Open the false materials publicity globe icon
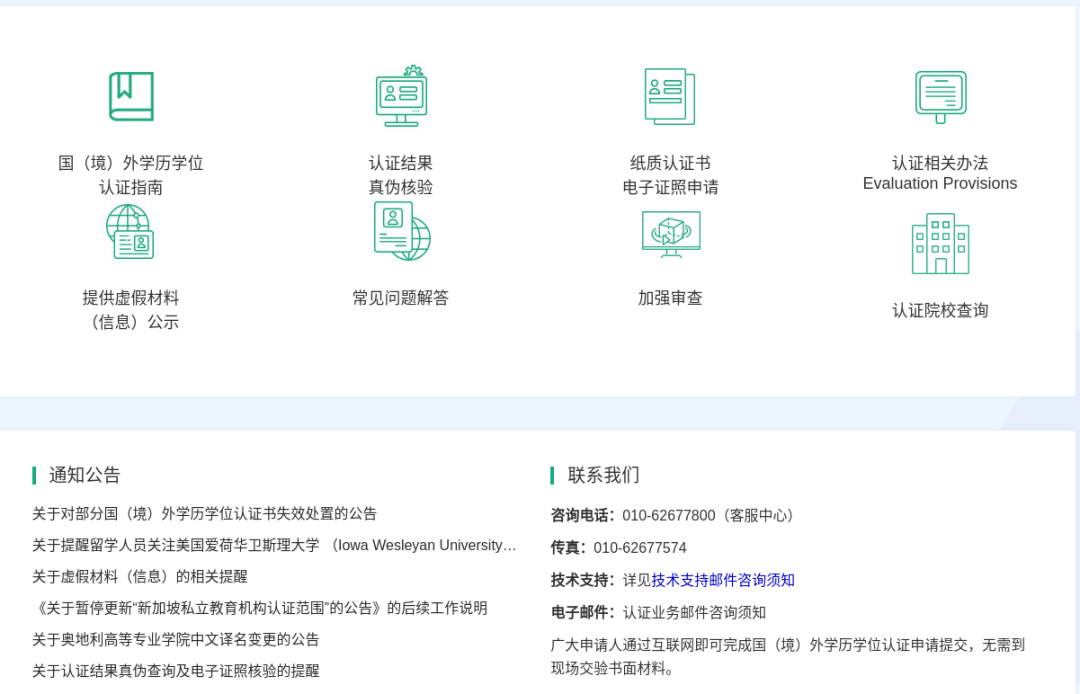Image resolution: width=1080 pixels, height=694 pixels. (131, 232)
